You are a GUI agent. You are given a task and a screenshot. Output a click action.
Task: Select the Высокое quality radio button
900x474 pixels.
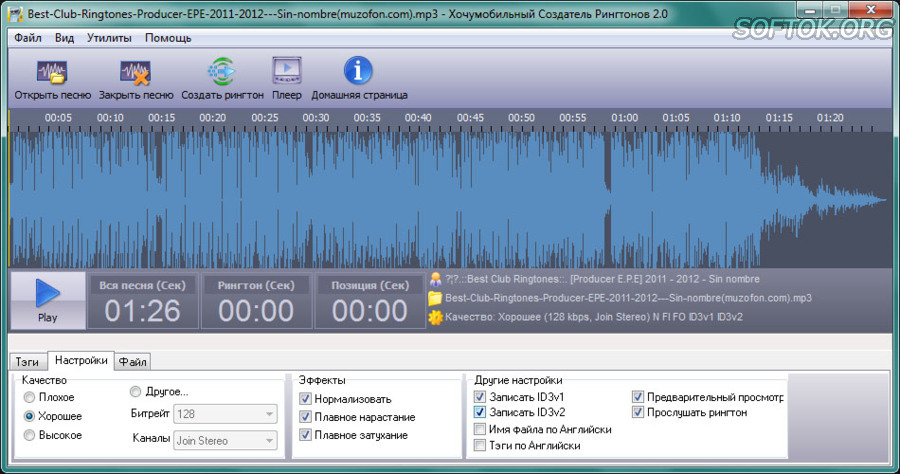click(x=29, y=436)
